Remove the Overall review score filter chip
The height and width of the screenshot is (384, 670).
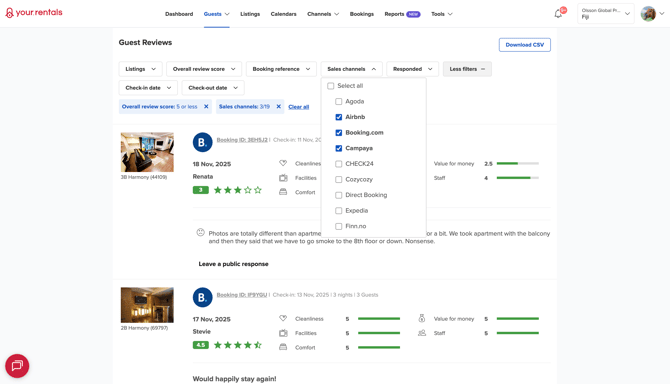click(x=206, y=106)
